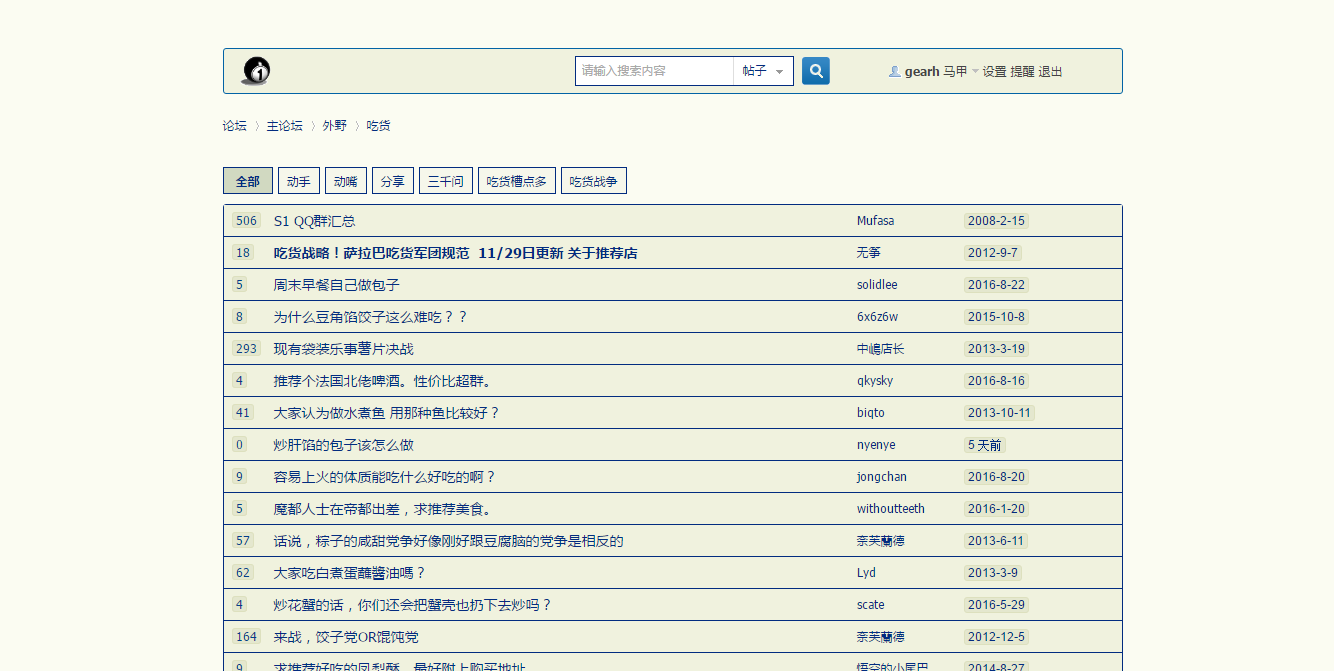Viewport: 1334px width, 671px height.
Task: Navigate to 外野 in the breadcrumb
Action: (334, 126)
